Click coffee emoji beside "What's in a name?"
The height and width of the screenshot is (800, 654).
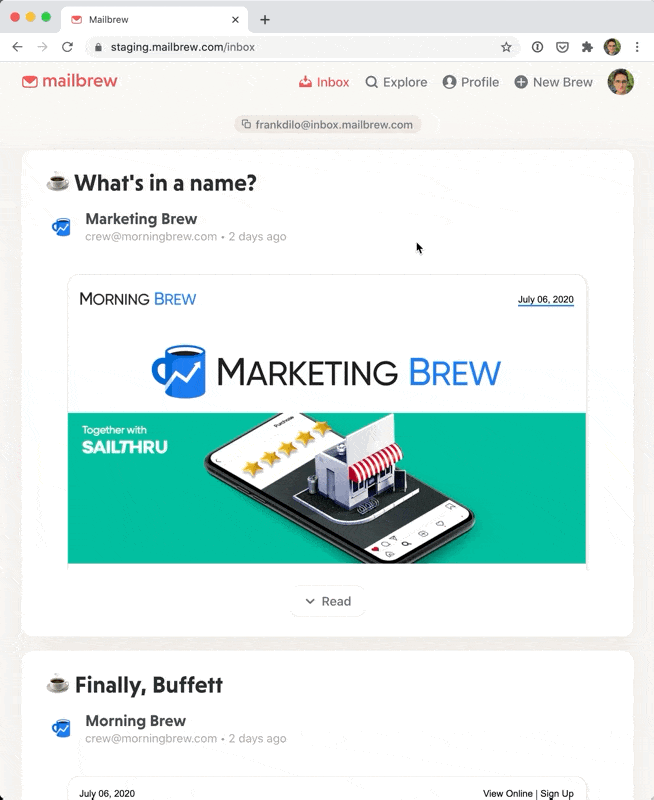pyautogui.click(x=58, y=182)
